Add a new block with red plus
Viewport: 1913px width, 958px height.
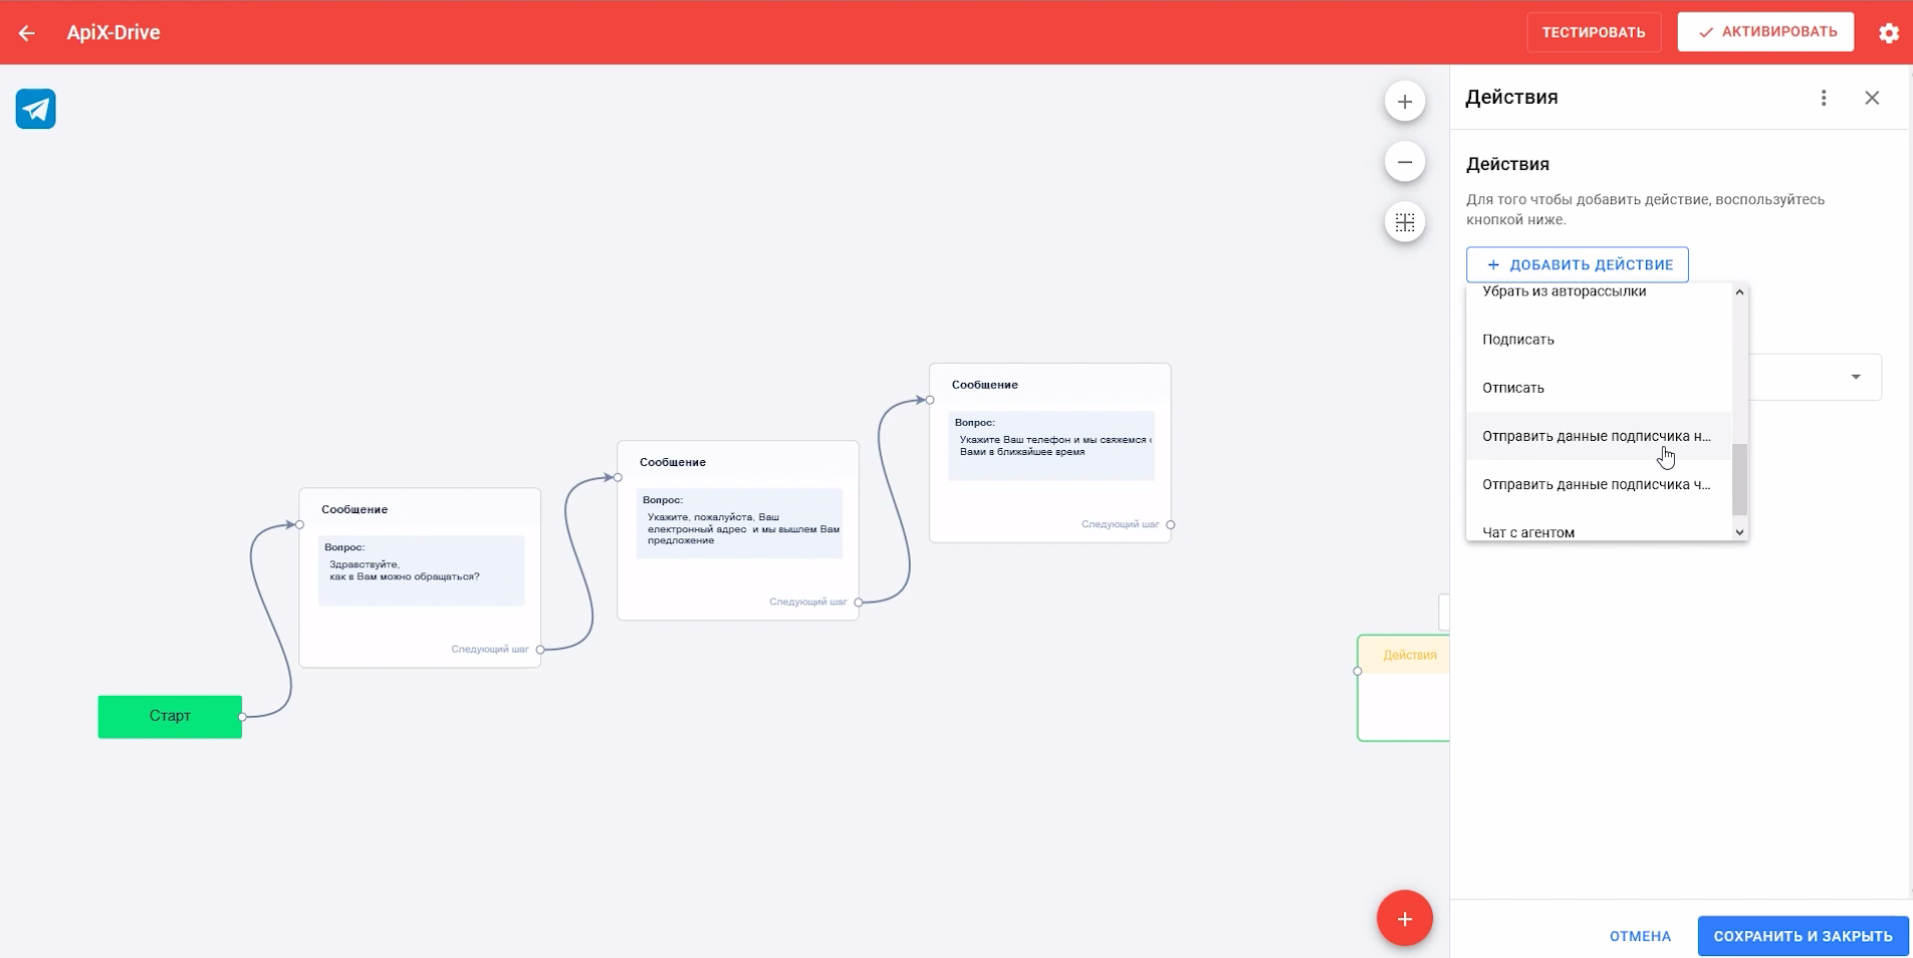click(x=1404, y=918)
